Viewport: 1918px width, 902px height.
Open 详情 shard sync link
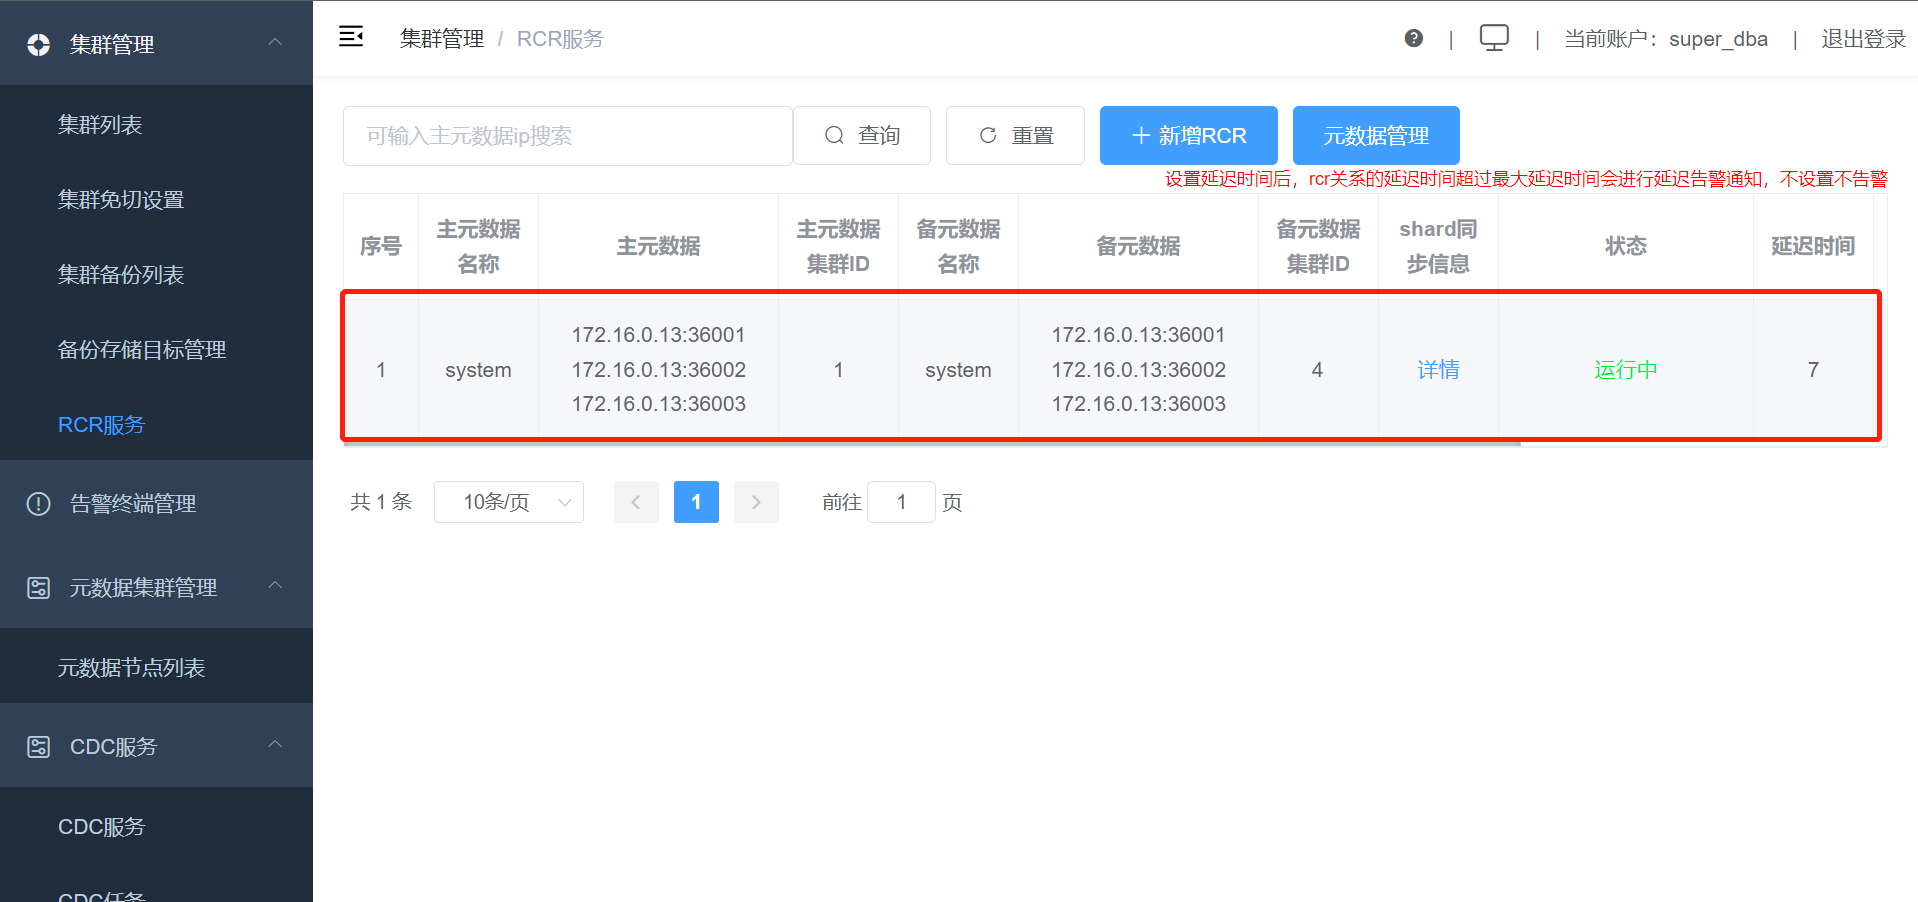[1438, 369]
